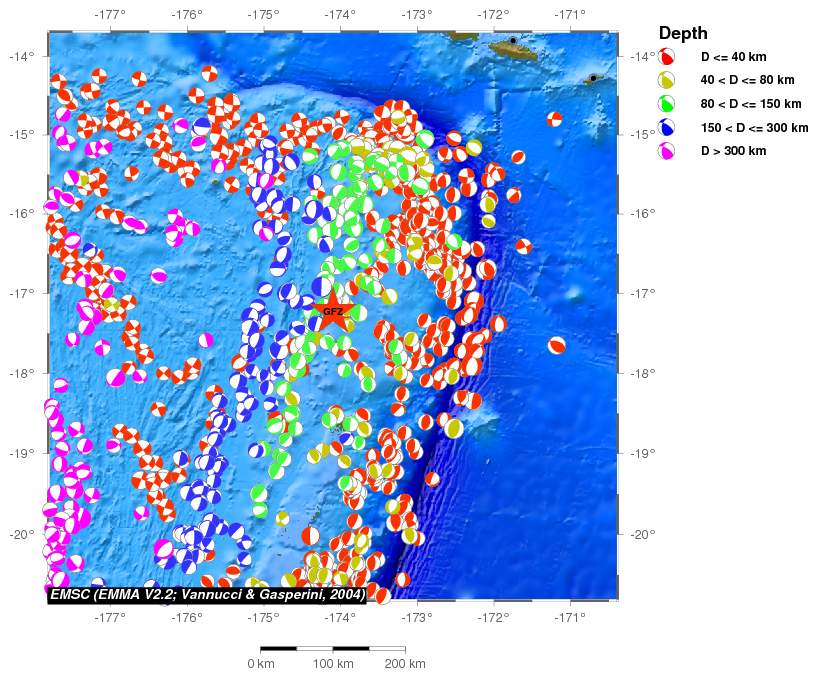Select the 200 km scale bar label
The image size is (818, 678).
(x=404, y=664)
